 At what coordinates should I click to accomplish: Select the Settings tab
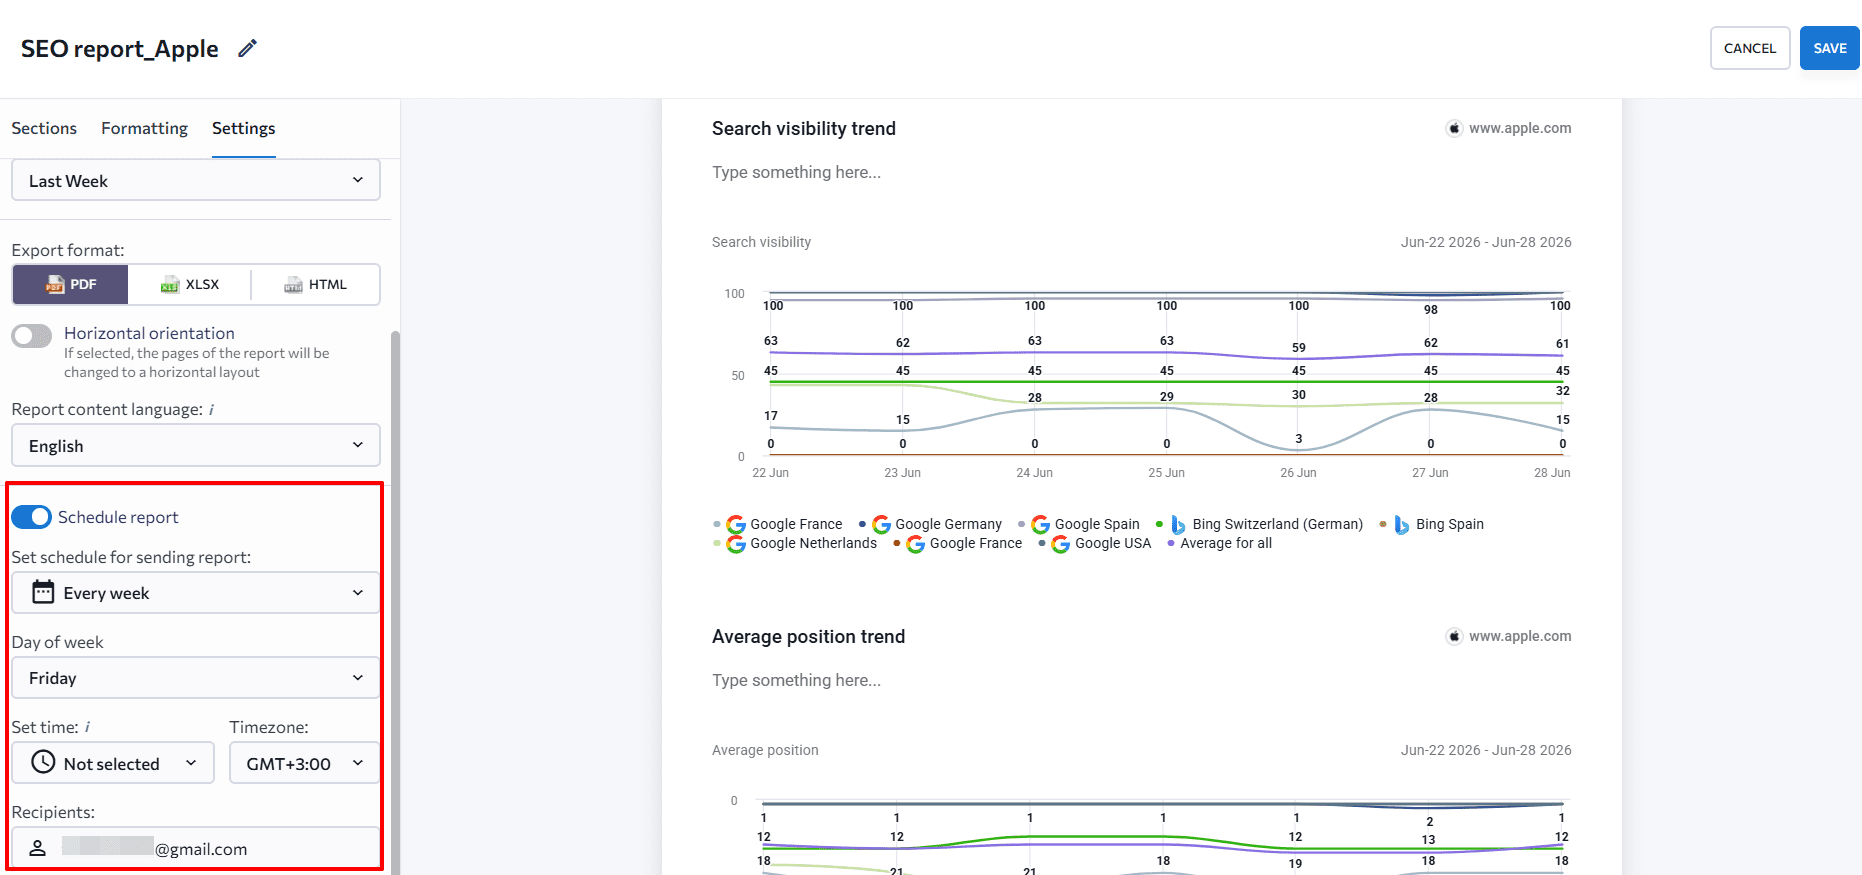tap(243, 128)
